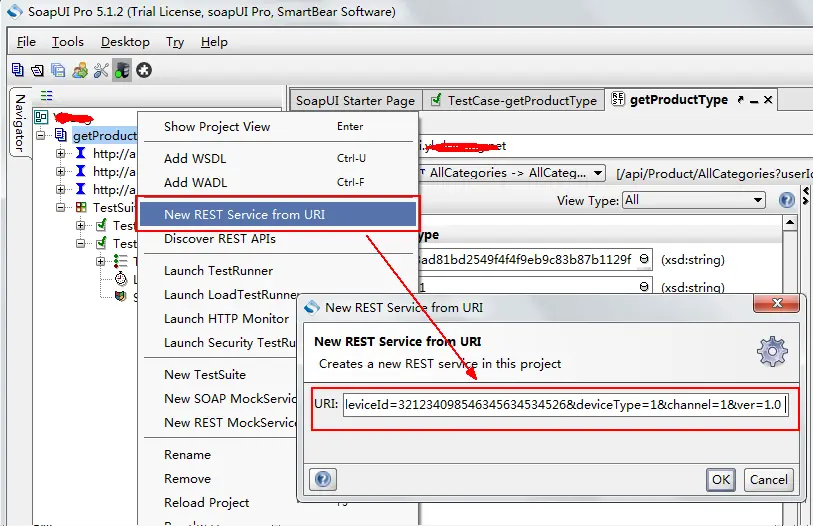813x526 pixels.
Task: Click the puzzle-piece plugin toolbar icon
Action: [x=144, y=70]
